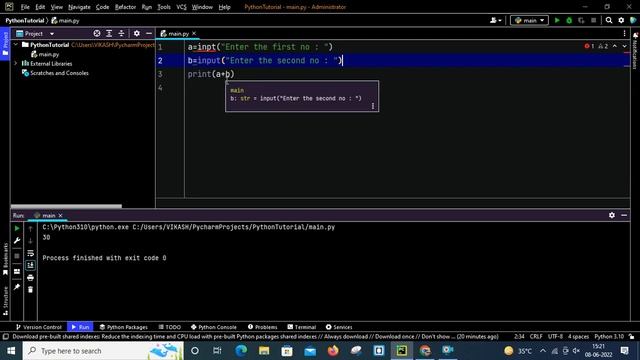Viewport: 640px width, 360px height.
Task: Open the main run configuration dropdown
Action: point(529,20)
